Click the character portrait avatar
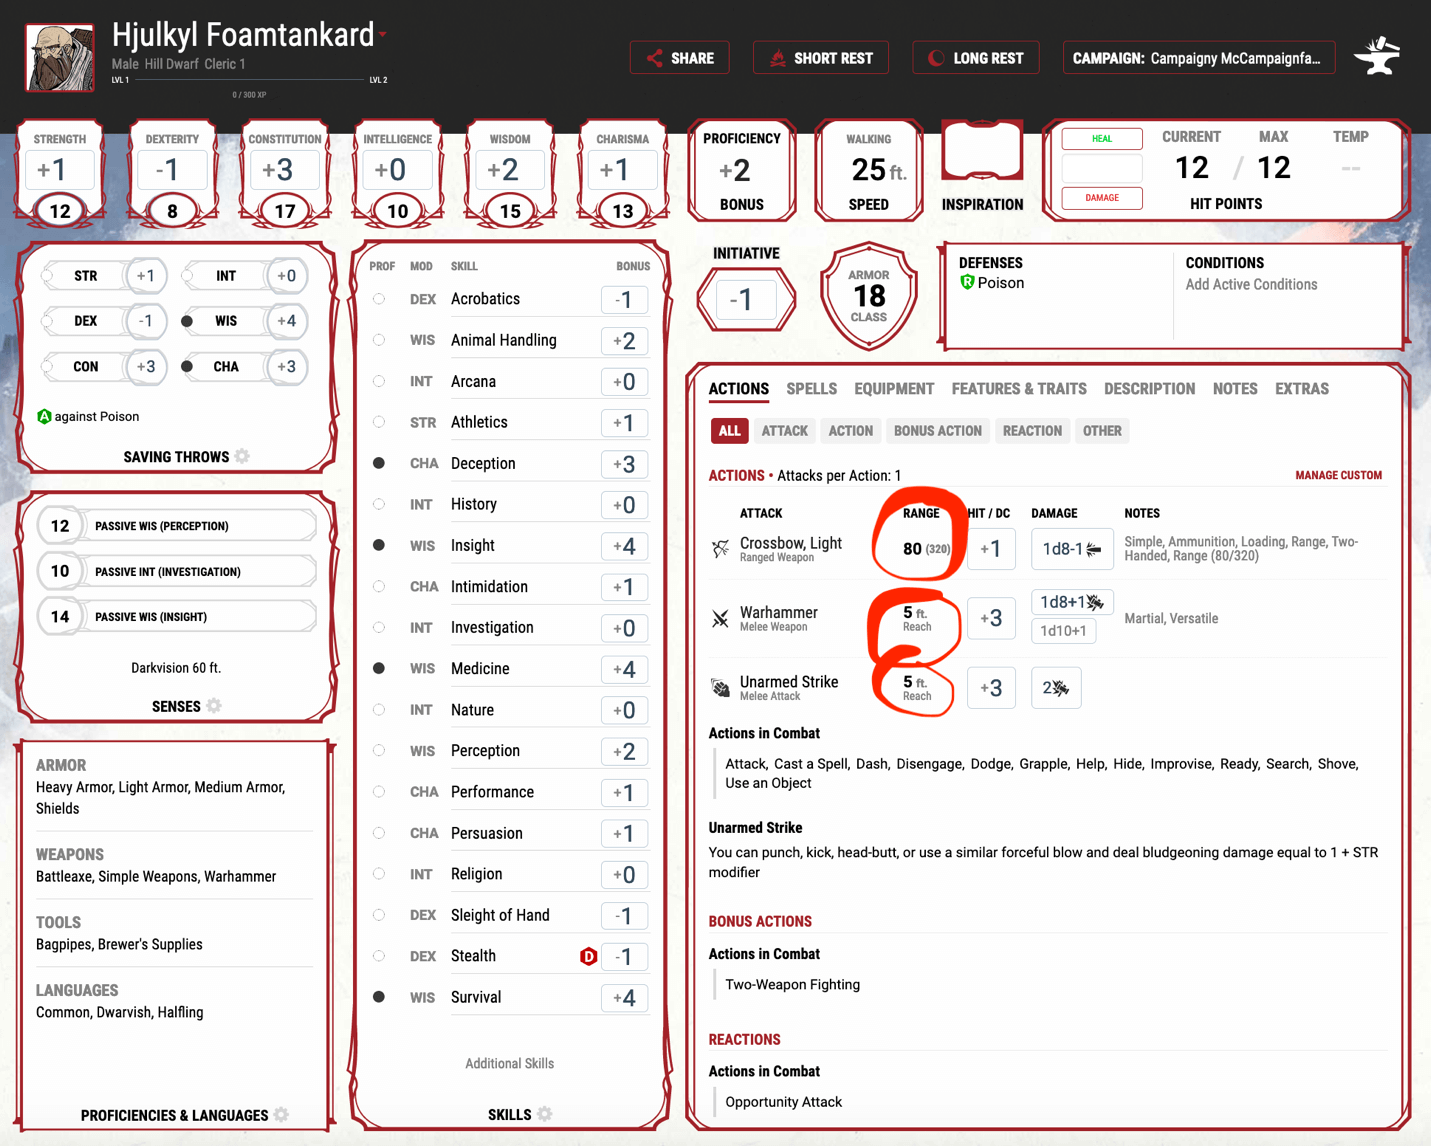 60,58
